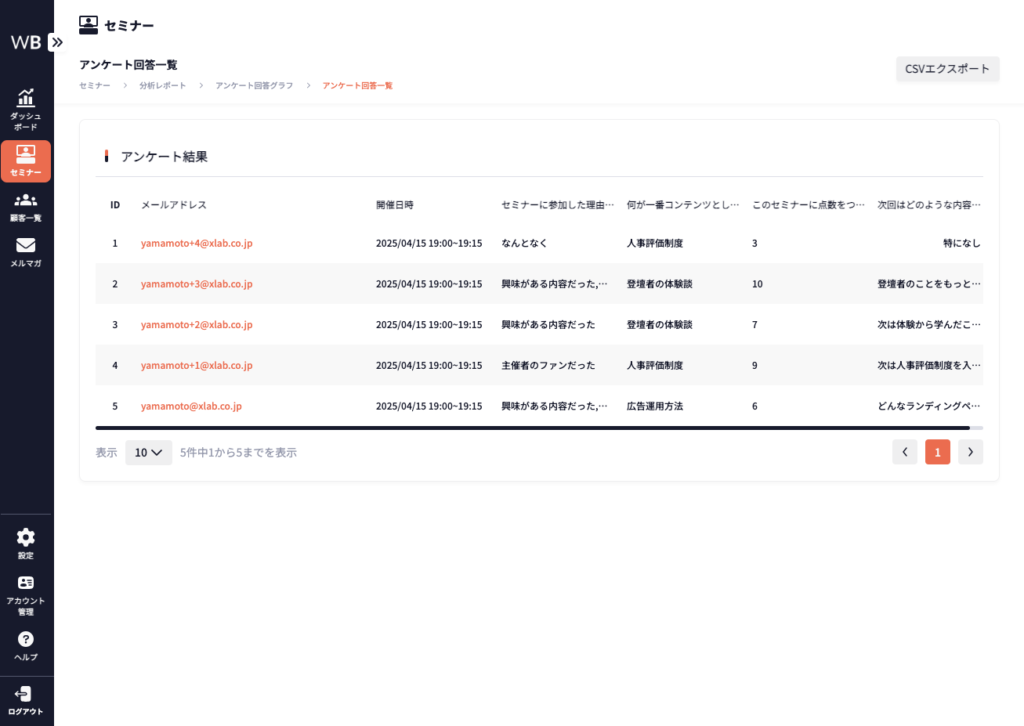
Task: Navigate to 分析レポート breadcrumb
Action: coord(162,86)
